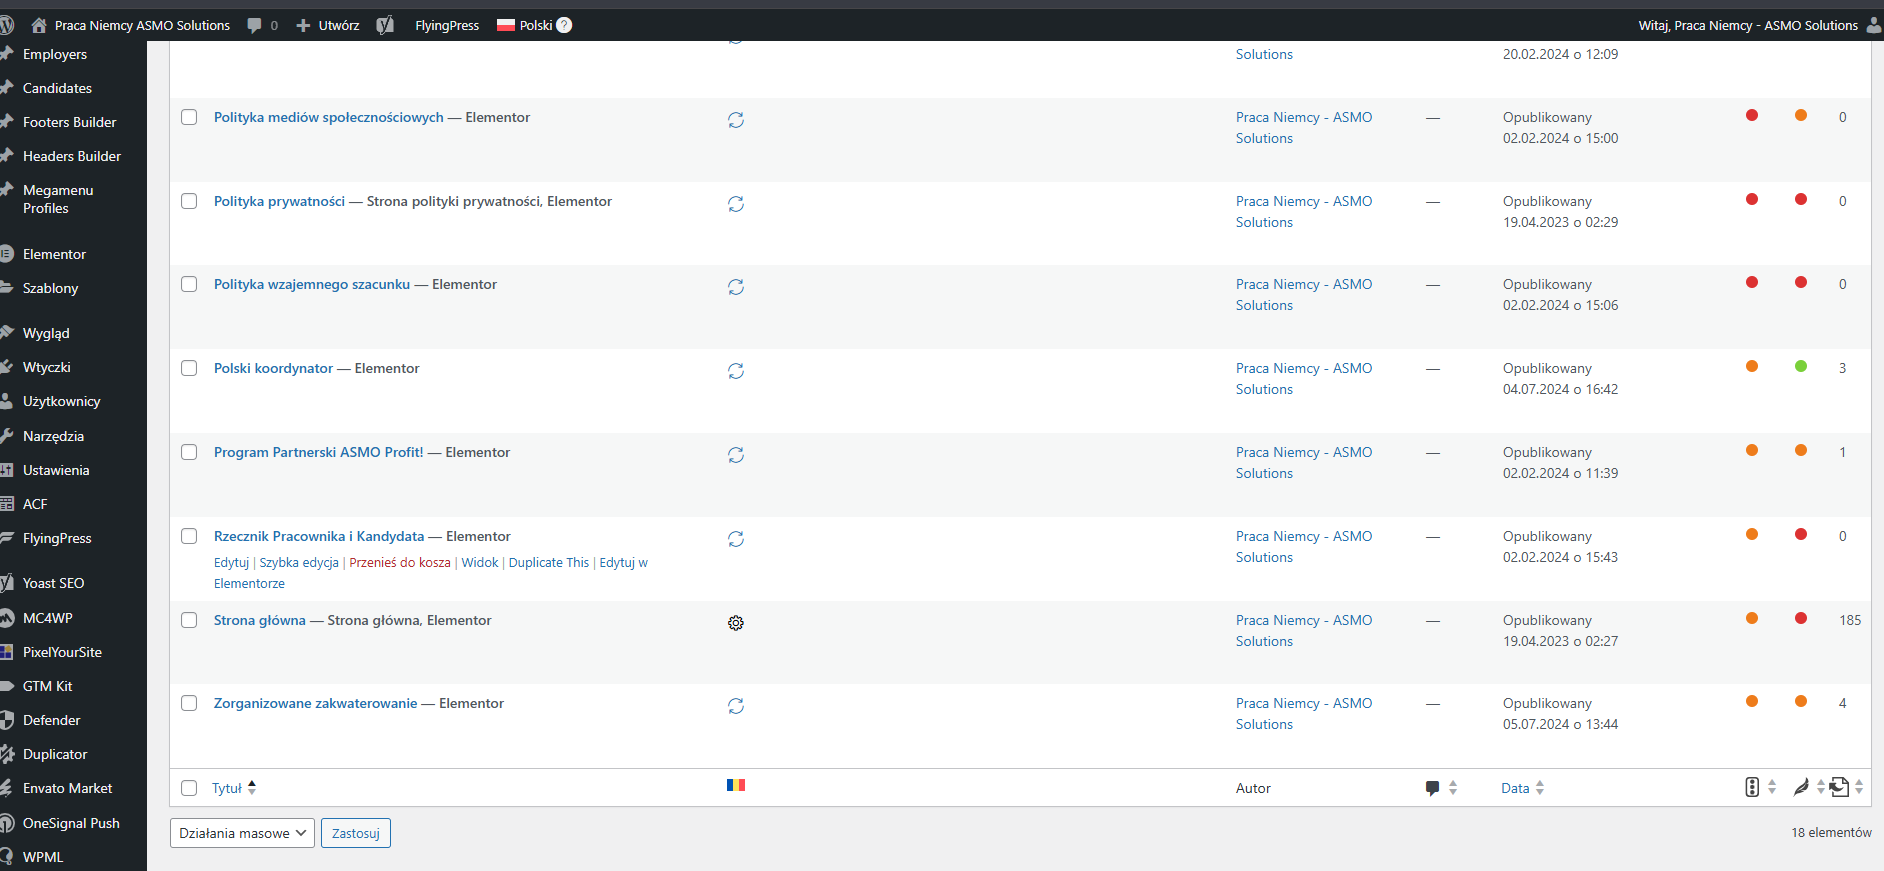Open Wtyczki in the sidebar menu
Viewport: 1884px width, 871px height.
46,367
